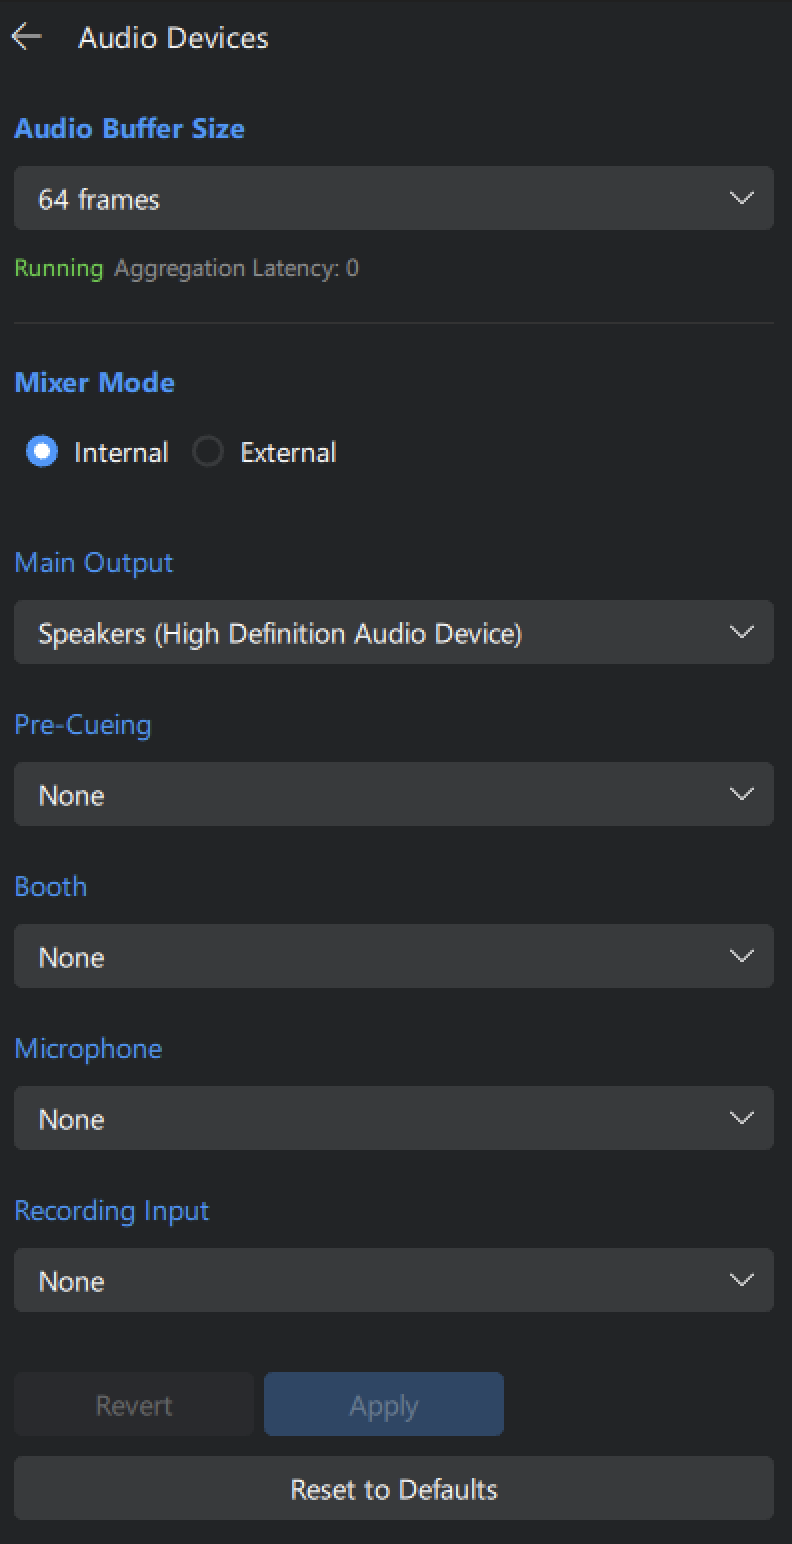Click the chevron on the Booth dropdown
The image size is (792, 1544).
(741, 955)
